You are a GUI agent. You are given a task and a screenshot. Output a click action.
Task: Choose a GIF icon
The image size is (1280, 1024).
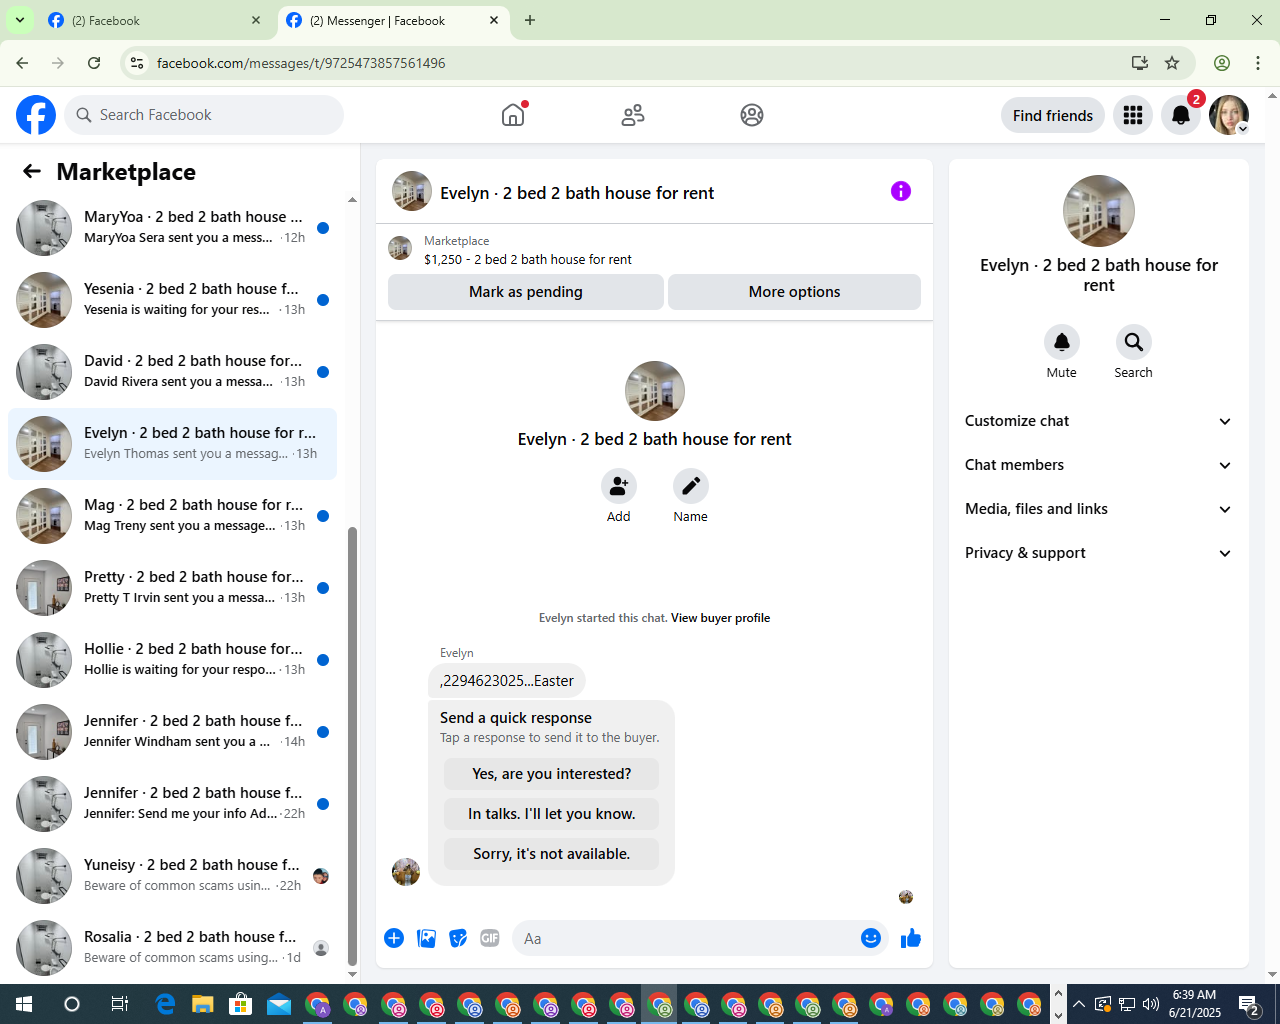pyautogui.click(x=490, y=938)
